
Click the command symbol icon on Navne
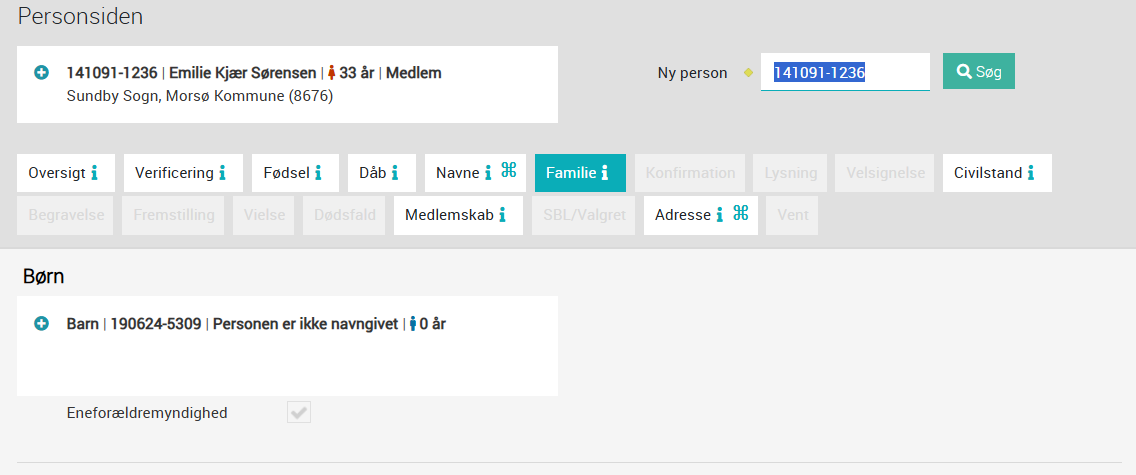(x=509, y=171)
